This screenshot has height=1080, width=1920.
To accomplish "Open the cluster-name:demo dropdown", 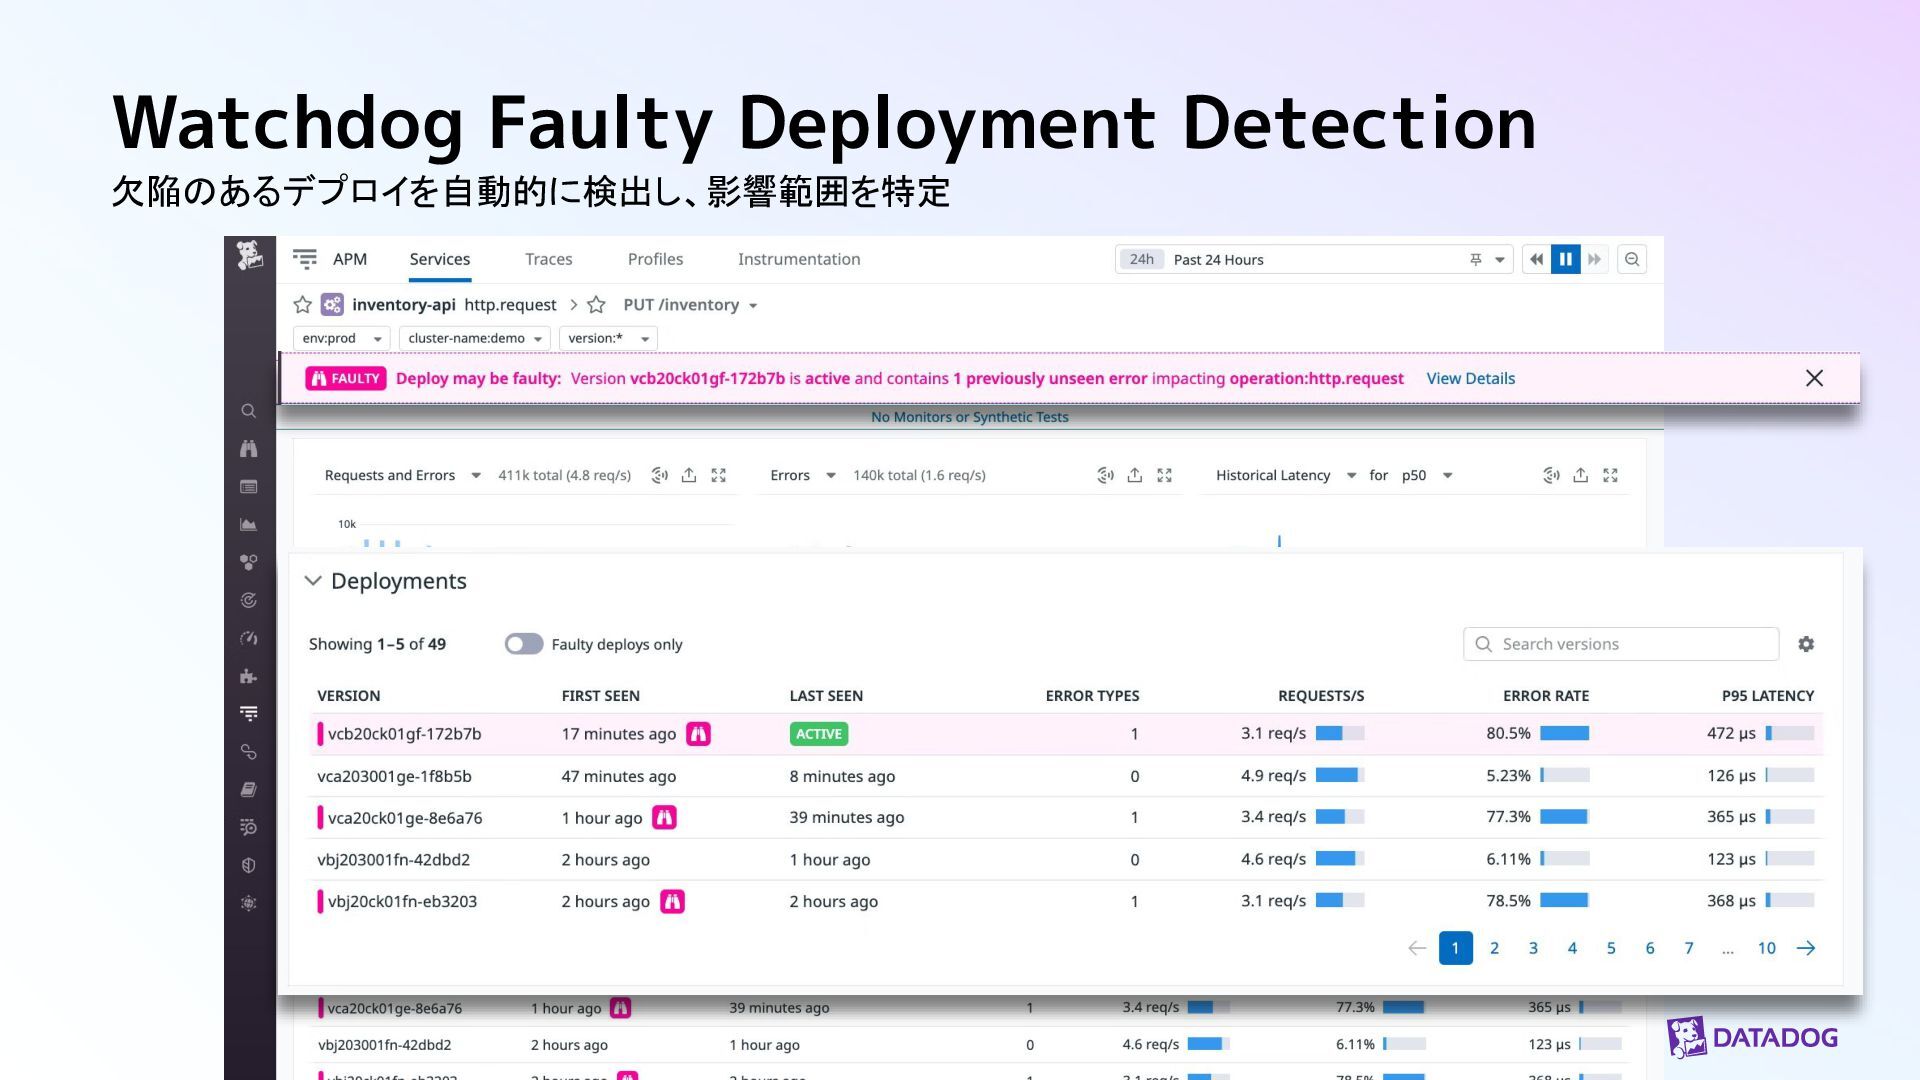I will pos(475,338).
